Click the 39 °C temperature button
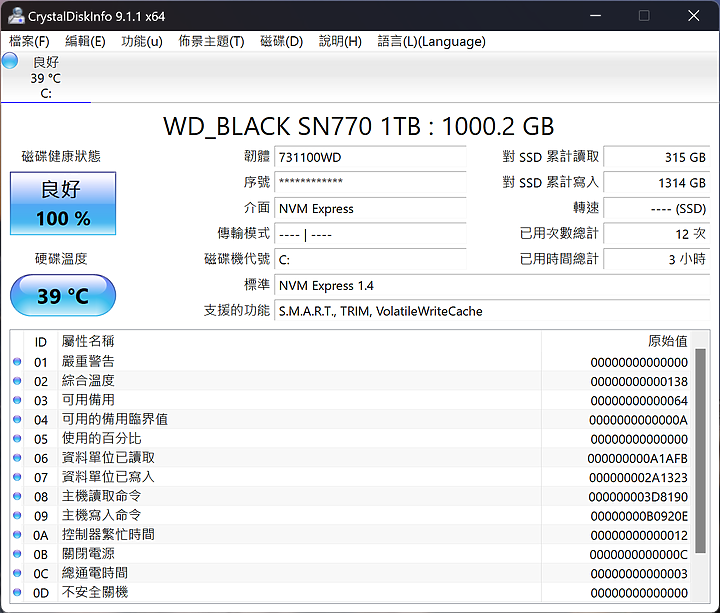Viewport: 720px width, 613px height. click(x=63, y=295)
